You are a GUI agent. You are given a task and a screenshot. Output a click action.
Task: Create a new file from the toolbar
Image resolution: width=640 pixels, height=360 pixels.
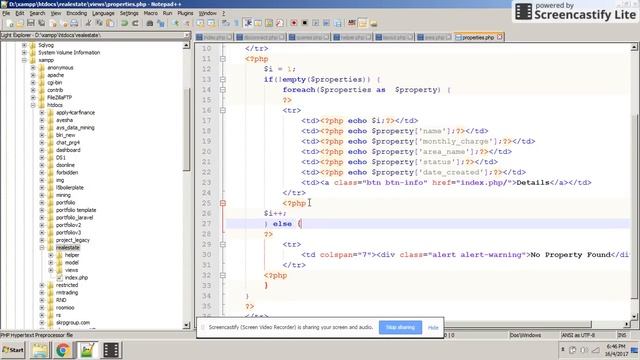[10, 23]
